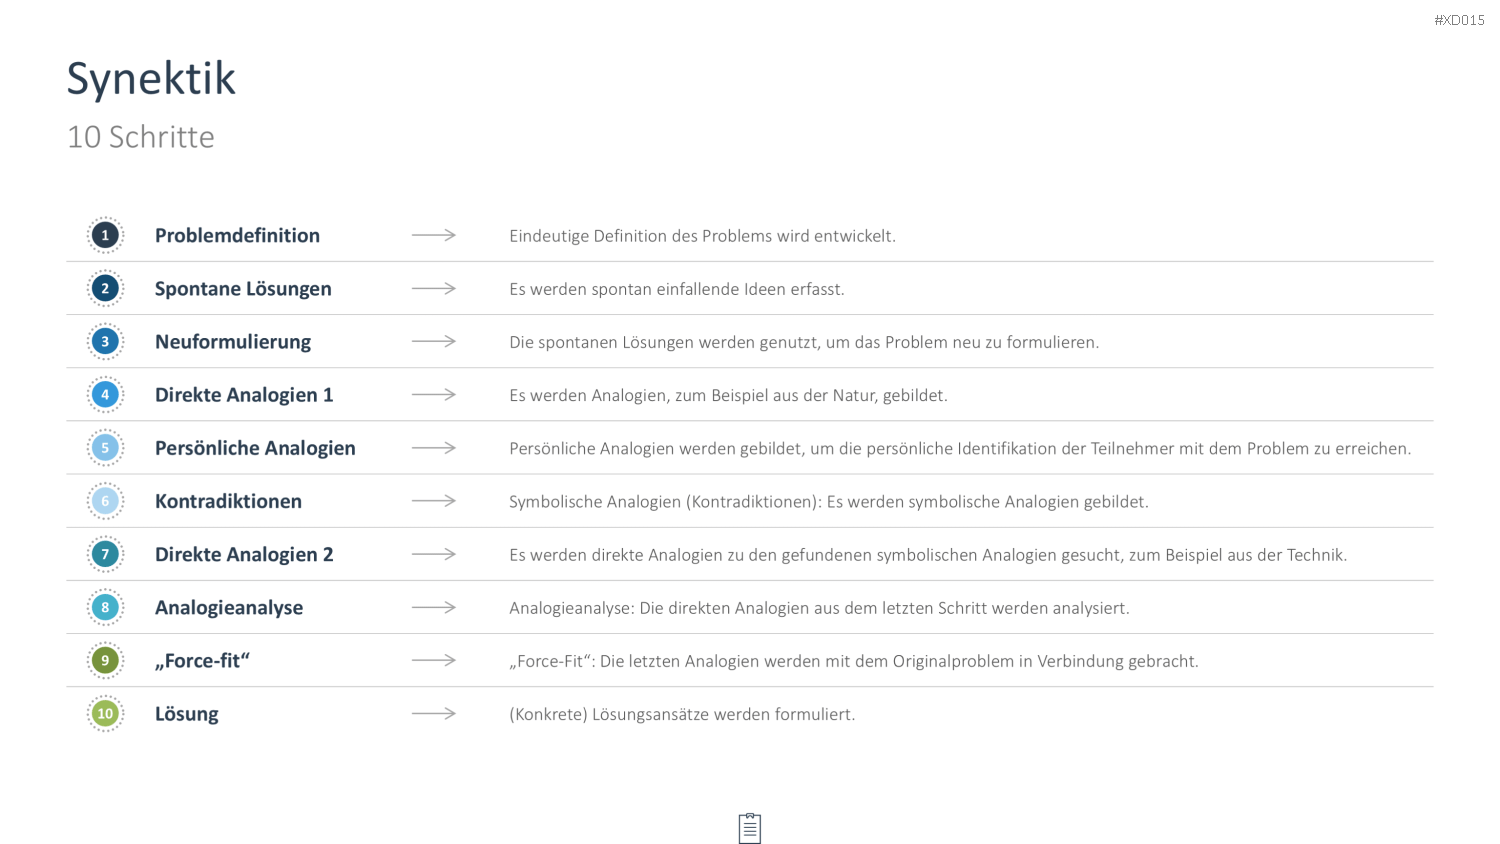Click the number 6 circle badge
The width and height of the screenshot is (1500, 844).
(x=105, y=501)
